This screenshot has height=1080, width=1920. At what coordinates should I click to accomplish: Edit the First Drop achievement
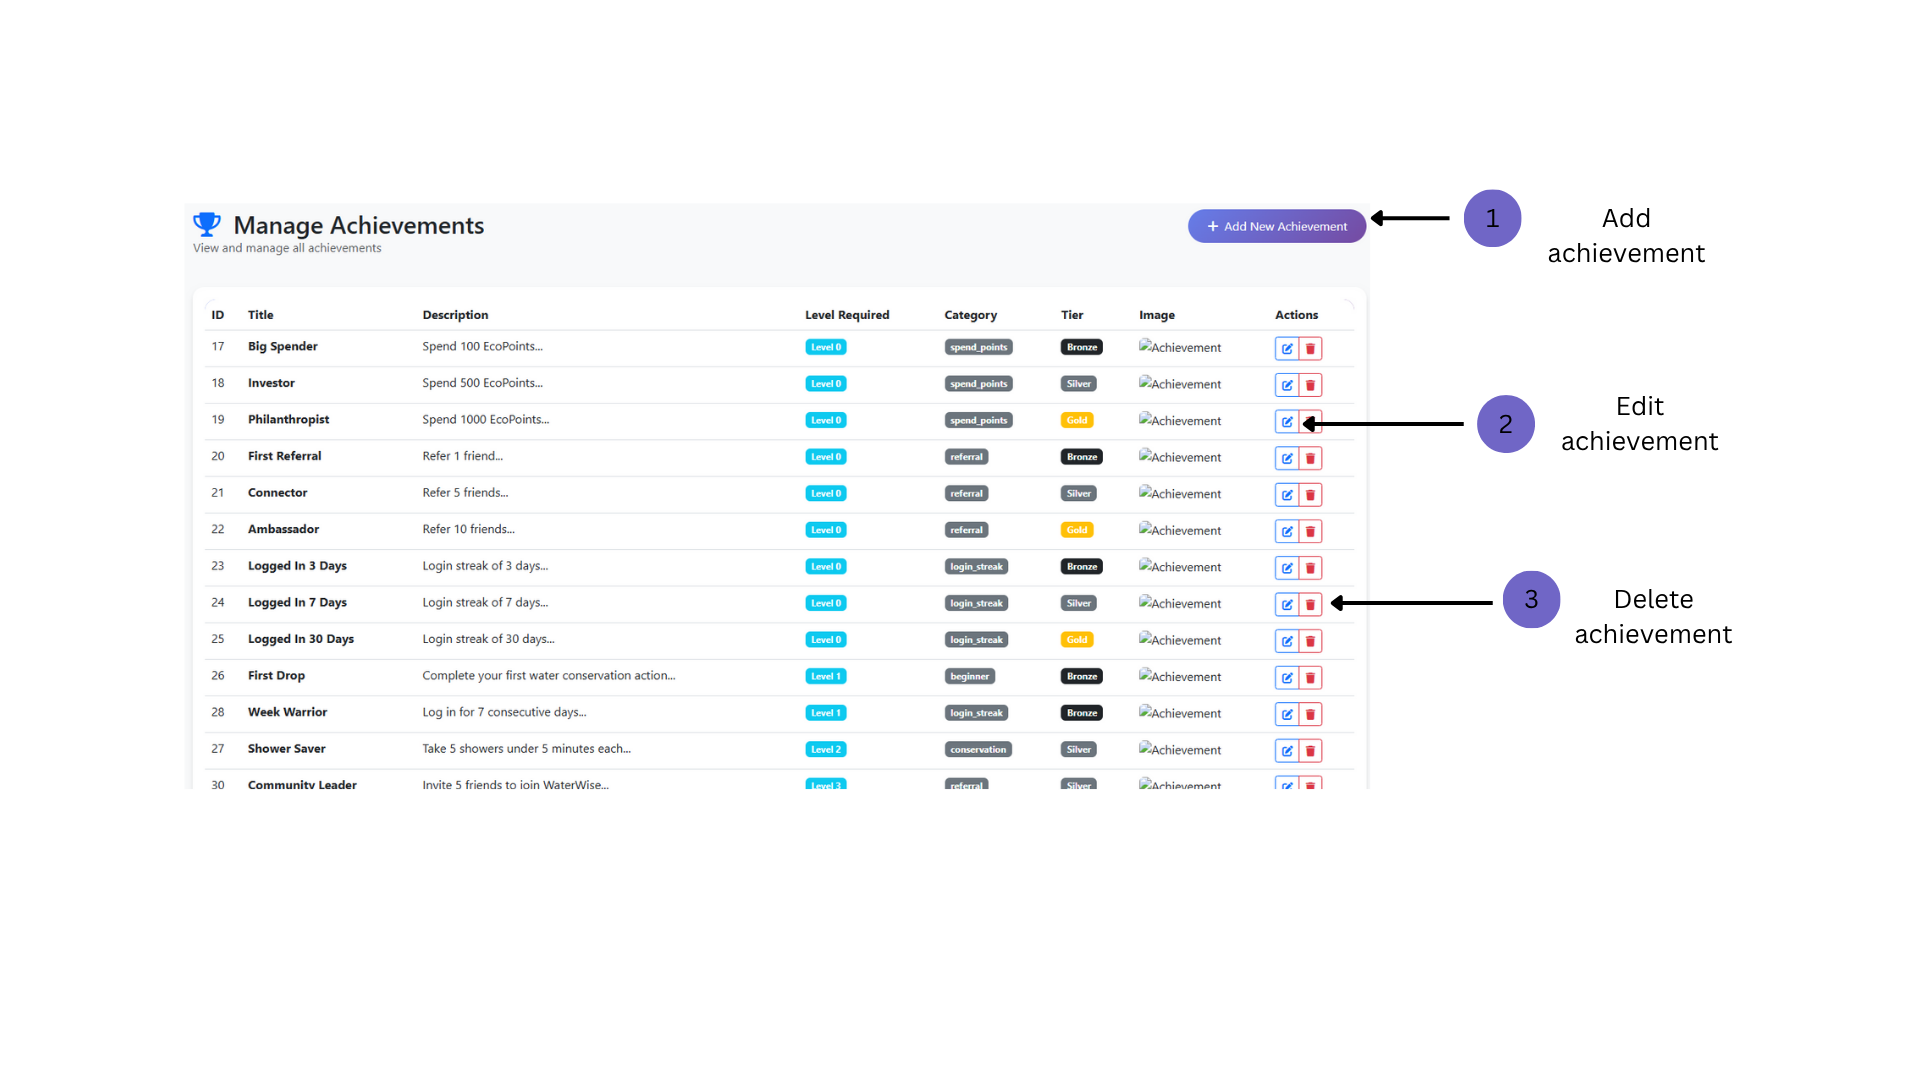tap(1287, 678)
